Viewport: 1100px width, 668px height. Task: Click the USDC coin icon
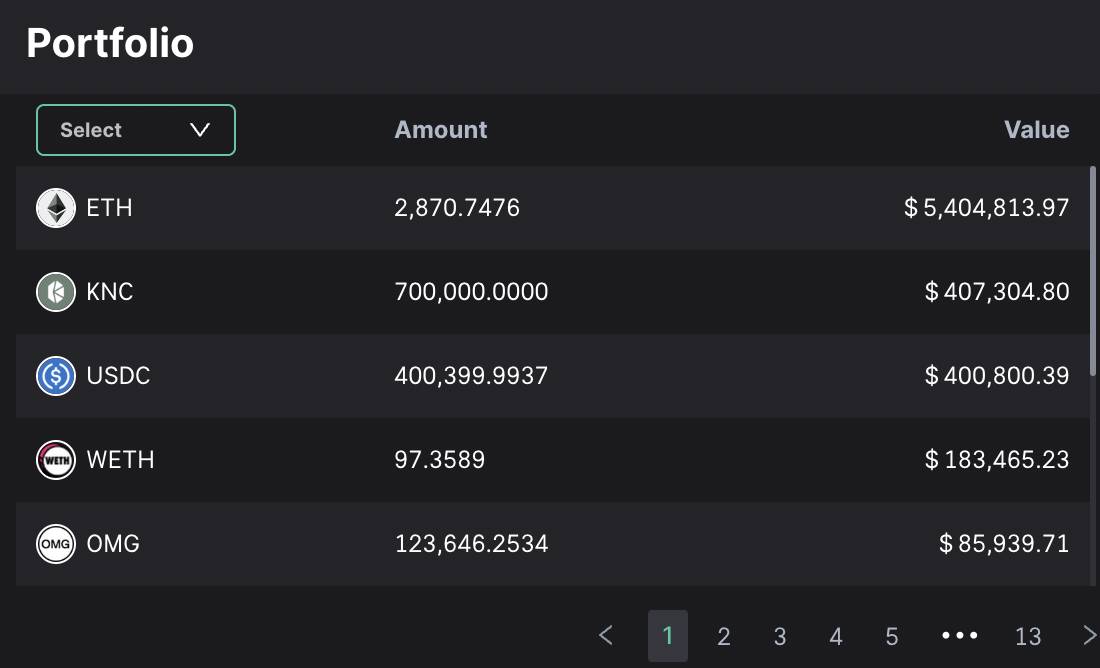(x=55, y=376)
